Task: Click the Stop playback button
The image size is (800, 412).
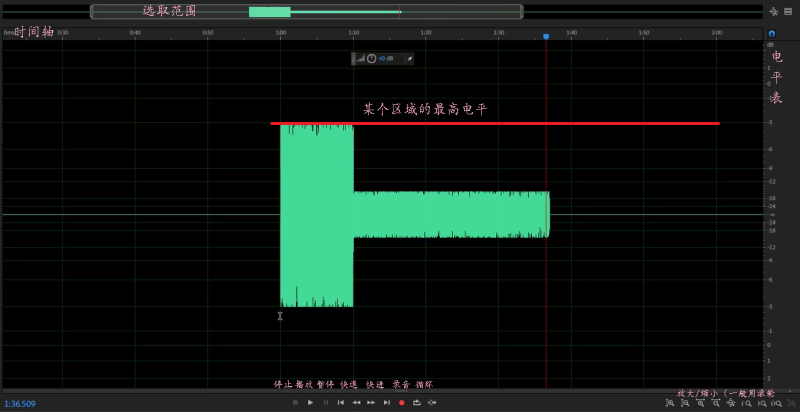Action: pos(295,402)
